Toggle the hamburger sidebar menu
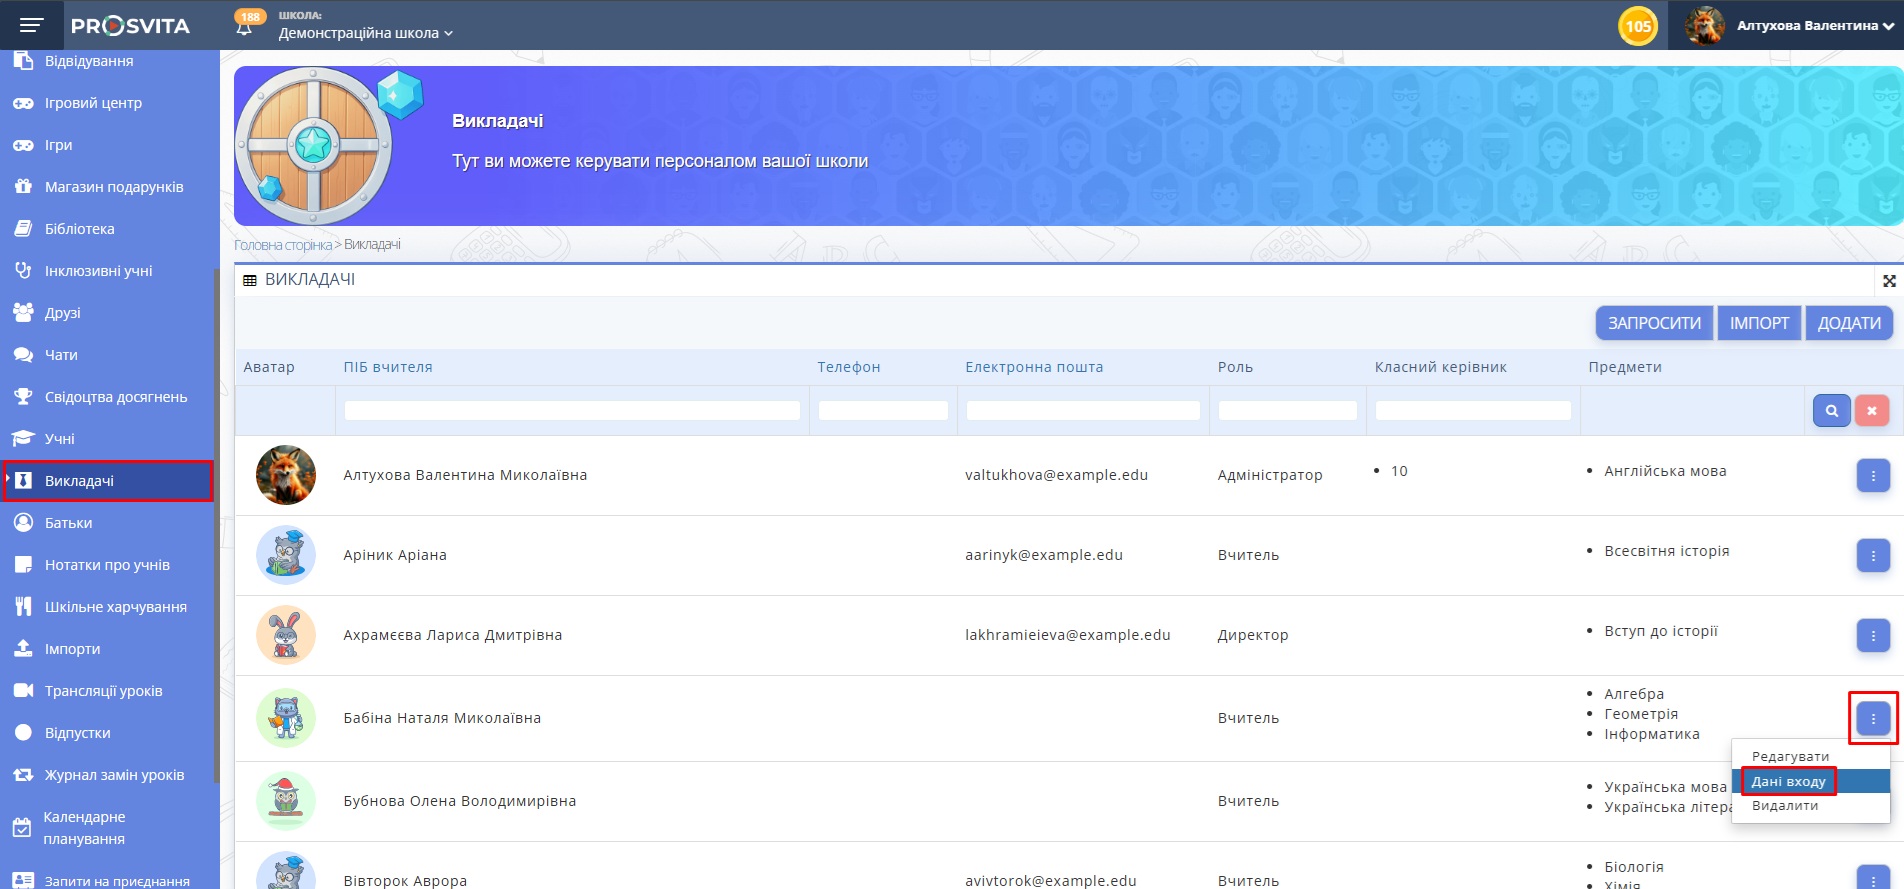Image resolution: width=1904 pixels, height=889 pixels. tap(31, 25)
